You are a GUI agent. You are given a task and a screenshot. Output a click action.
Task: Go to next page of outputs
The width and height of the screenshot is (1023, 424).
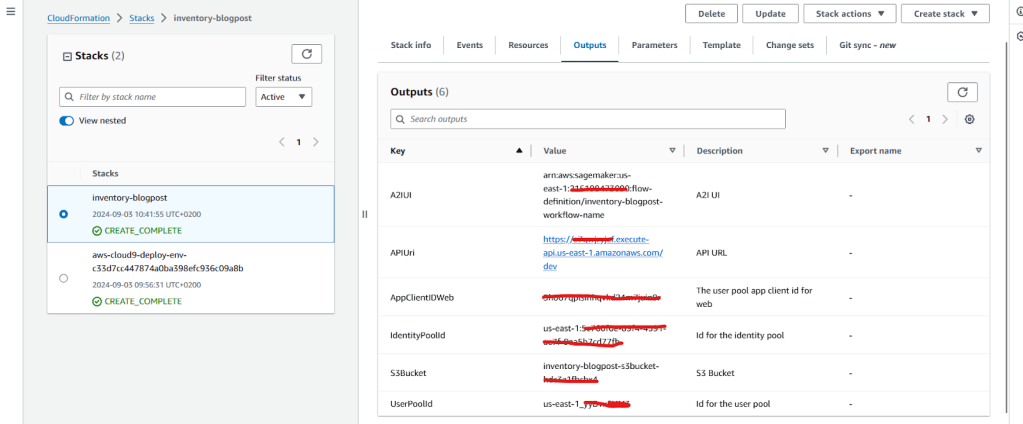pos(946,119)
